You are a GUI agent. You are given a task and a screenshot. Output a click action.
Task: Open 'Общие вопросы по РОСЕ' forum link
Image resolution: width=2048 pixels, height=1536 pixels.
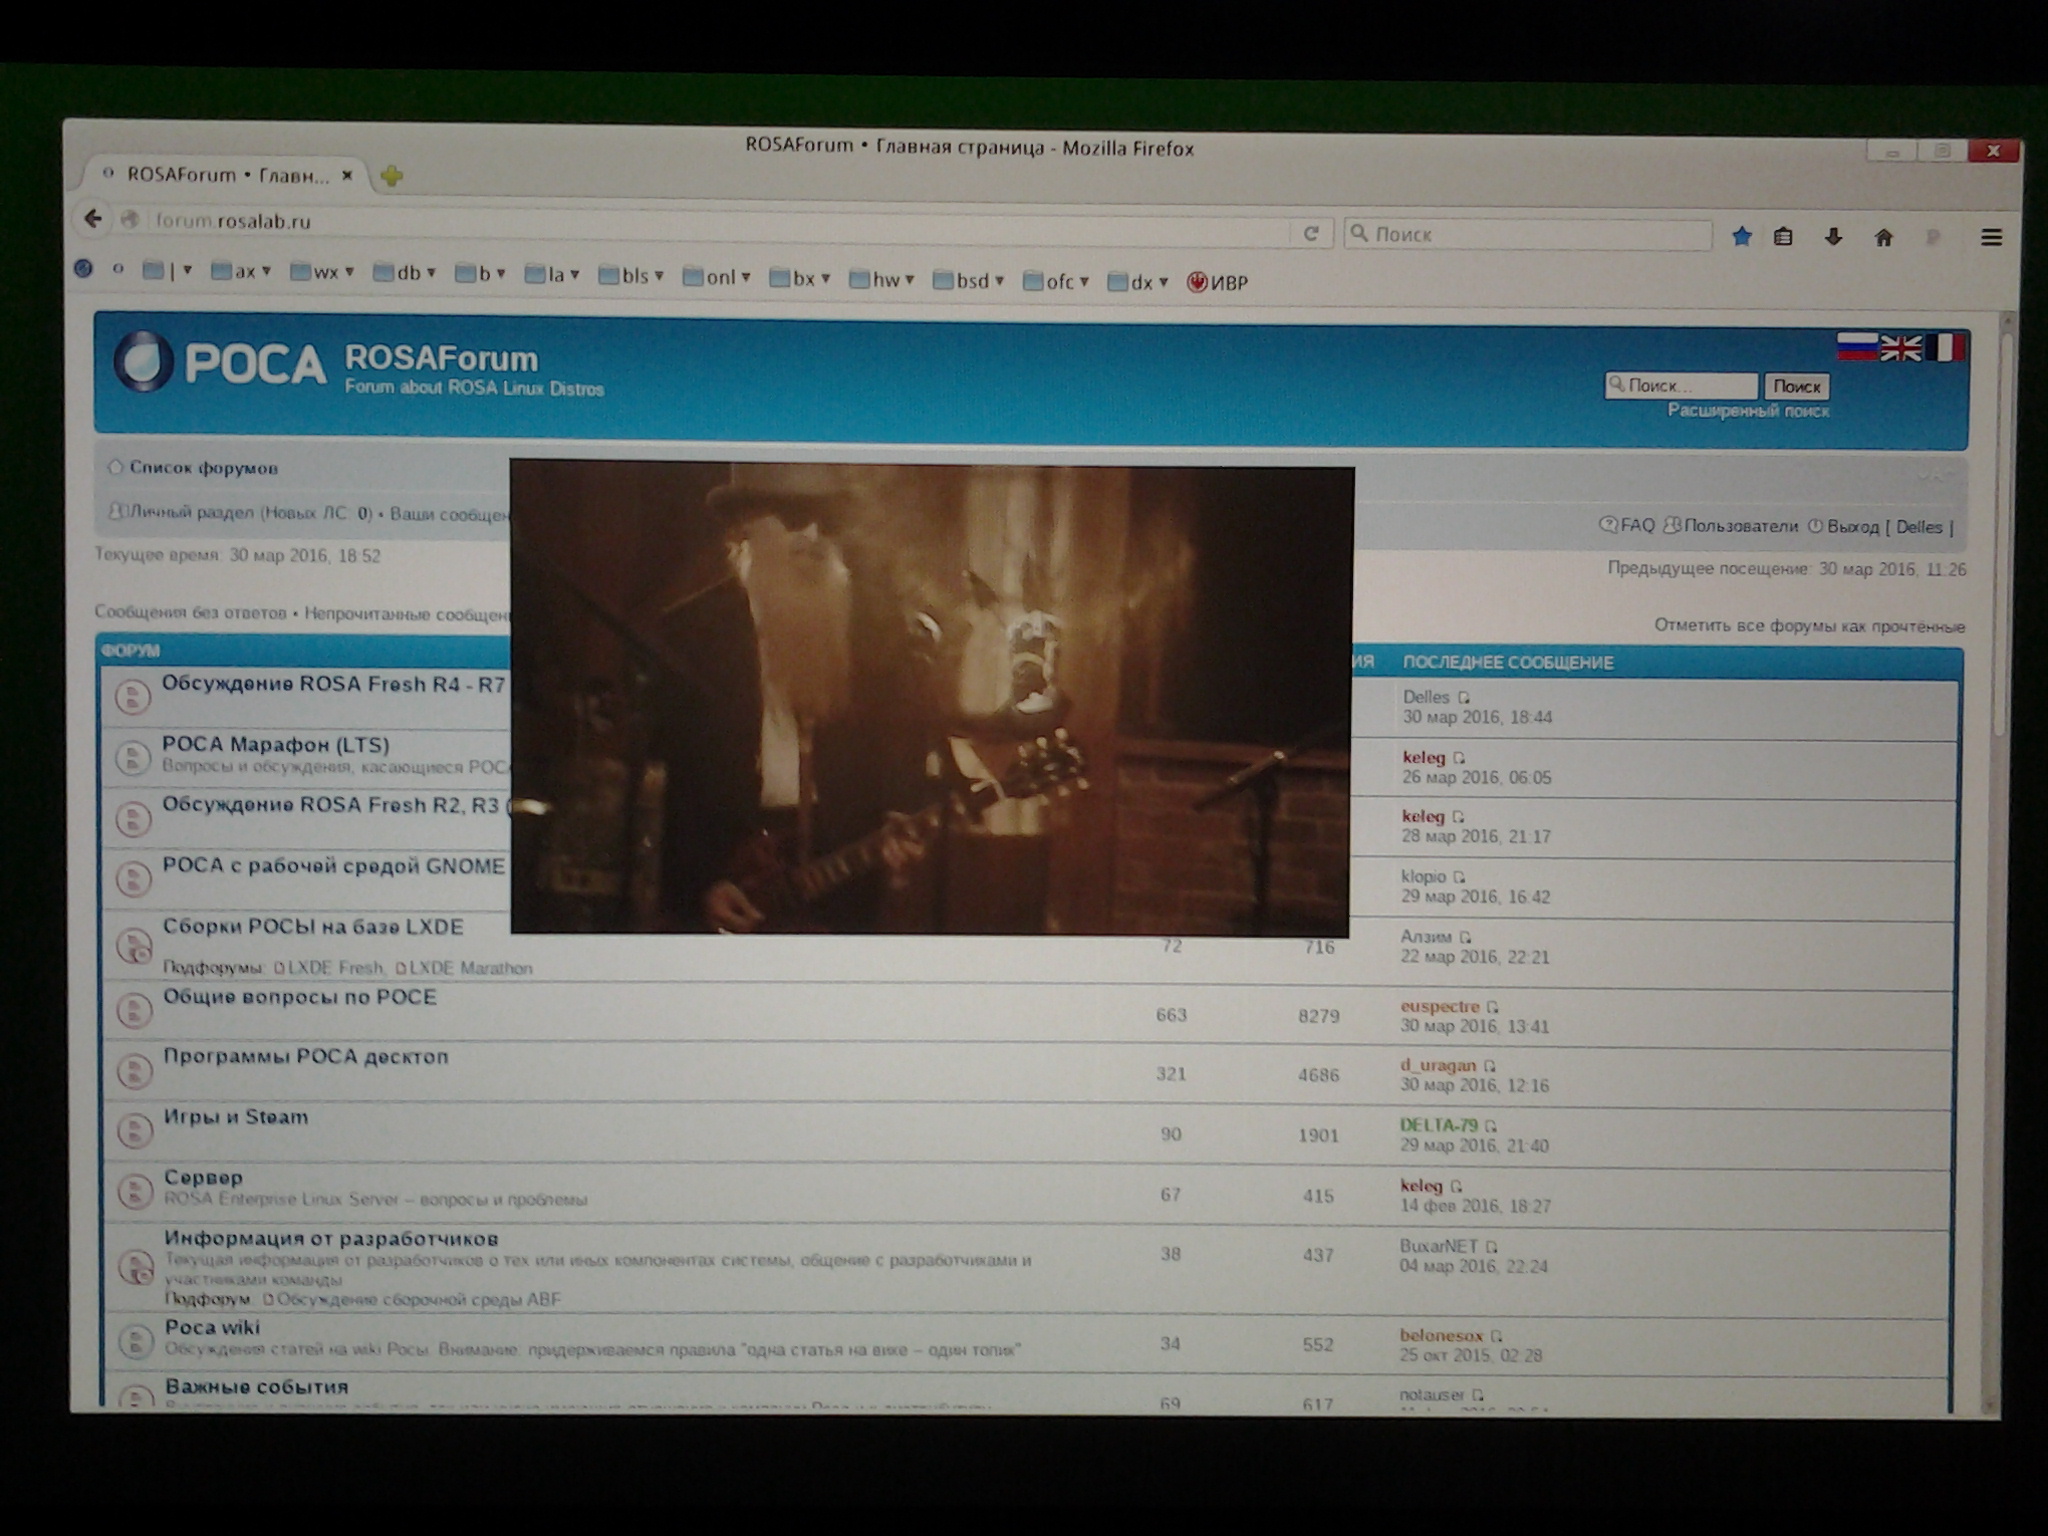[x=300, y=997]
